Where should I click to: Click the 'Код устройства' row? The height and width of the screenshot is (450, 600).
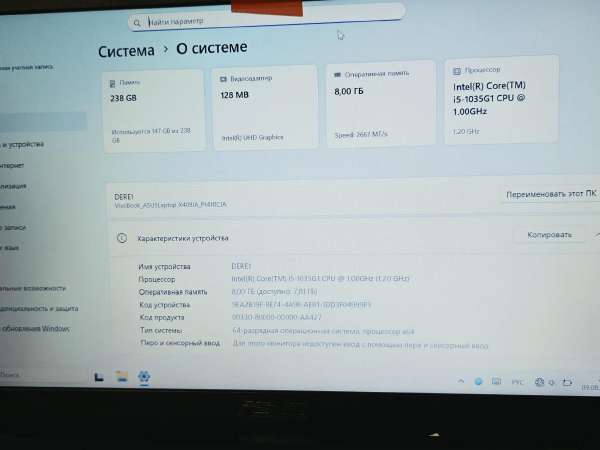click(x=255, y=305)
